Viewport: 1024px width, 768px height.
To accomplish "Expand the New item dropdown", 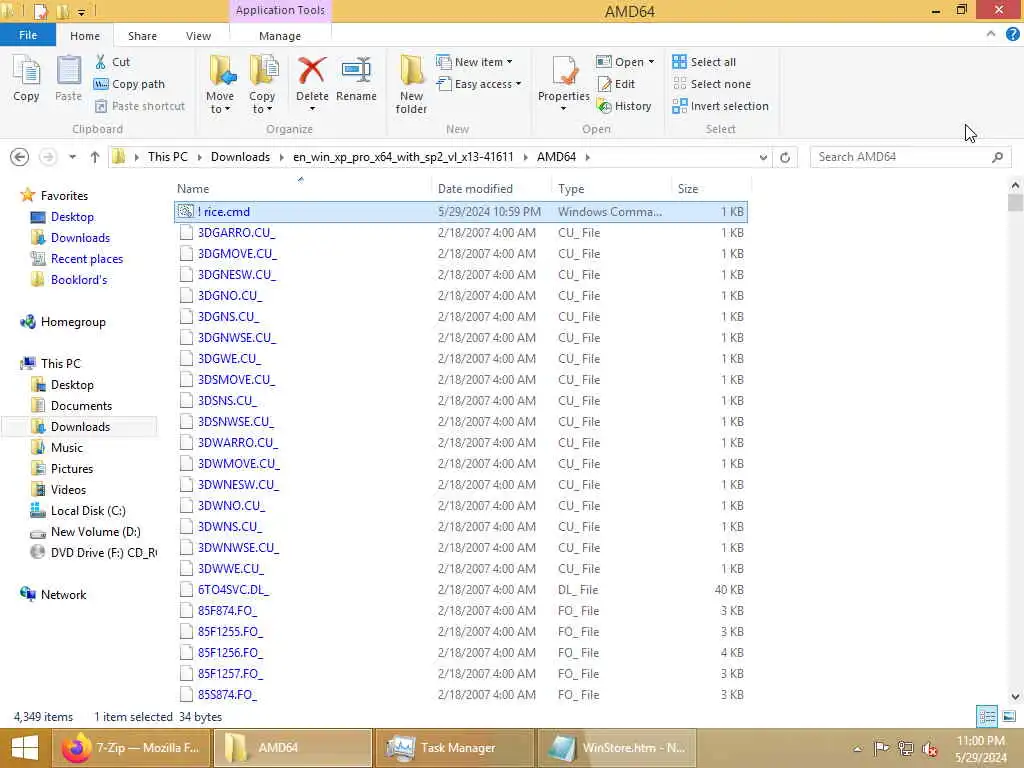I will pos(509,62).
